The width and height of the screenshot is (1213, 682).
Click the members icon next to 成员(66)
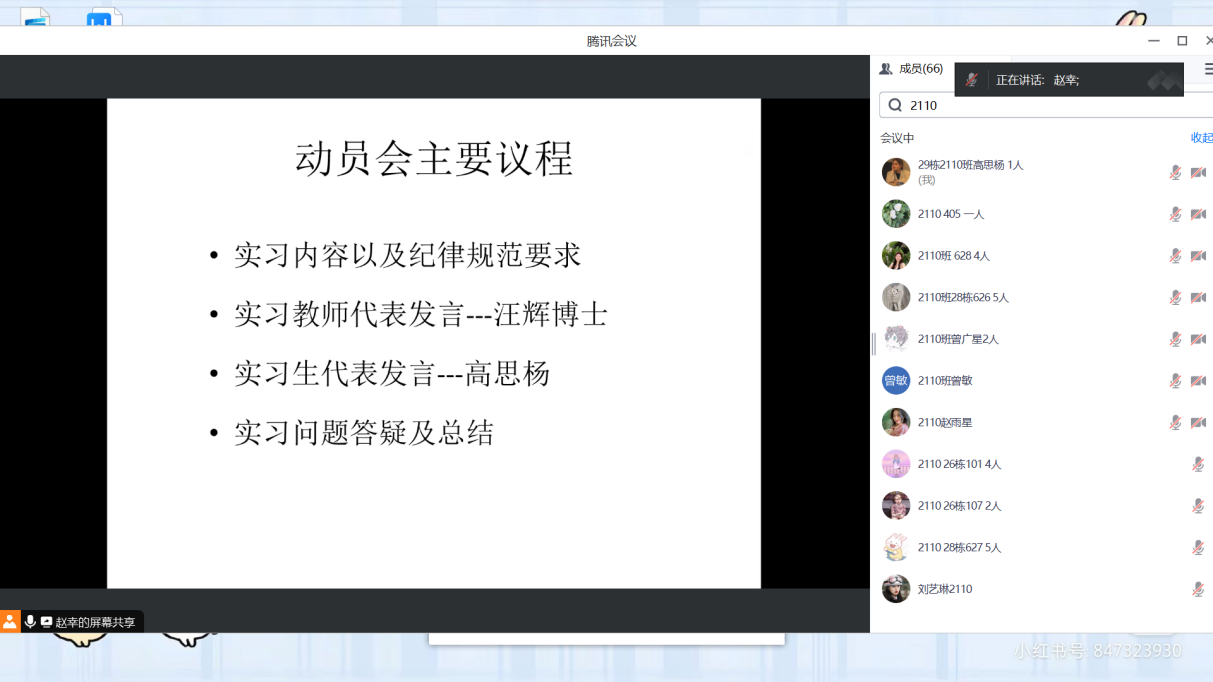click(x=886, y=69)
